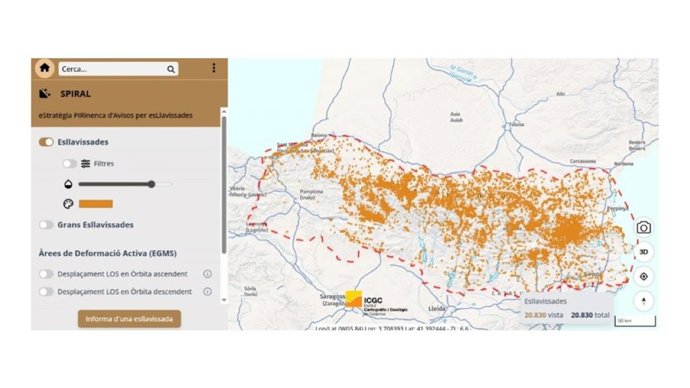Switch map to 3D view

pyautogui.click(x=644, y=252)
